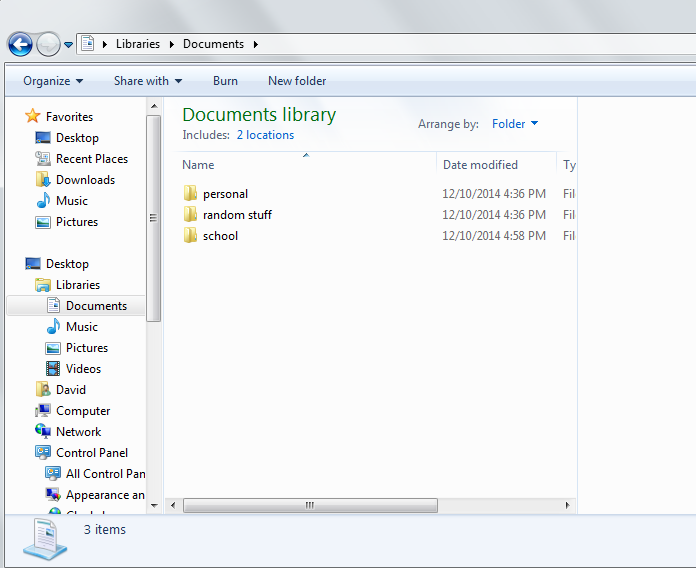Open the 2 locations link
This screenshot has height=568, width=696.
coord(265,135)
